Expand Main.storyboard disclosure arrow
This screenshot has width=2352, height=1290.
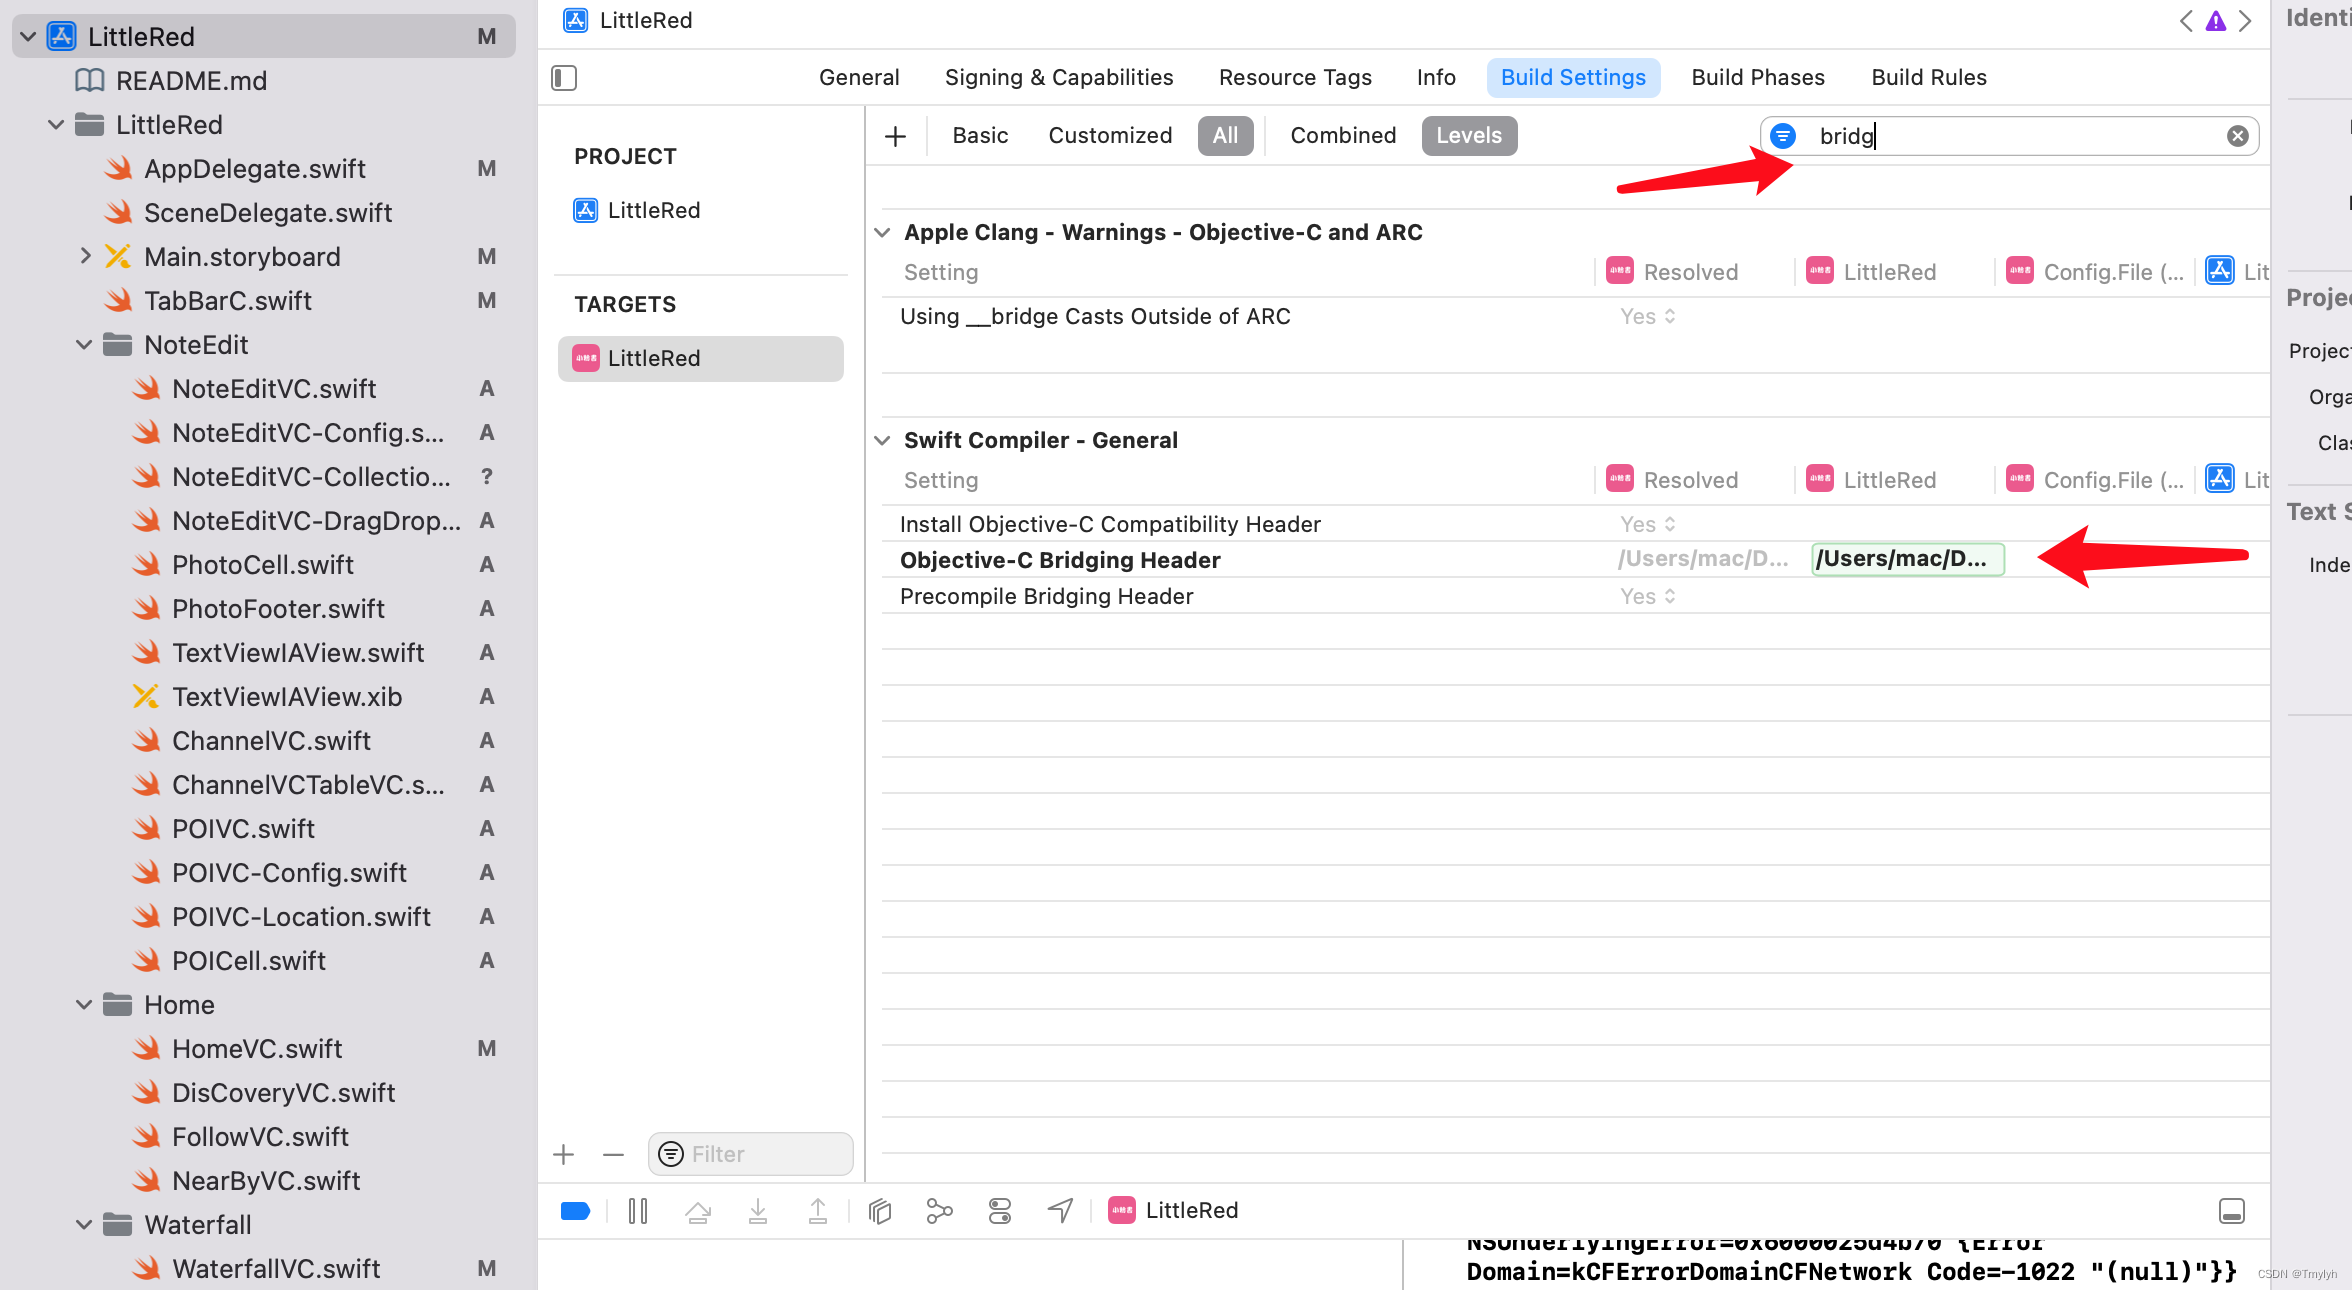click(x=85, y=257)
